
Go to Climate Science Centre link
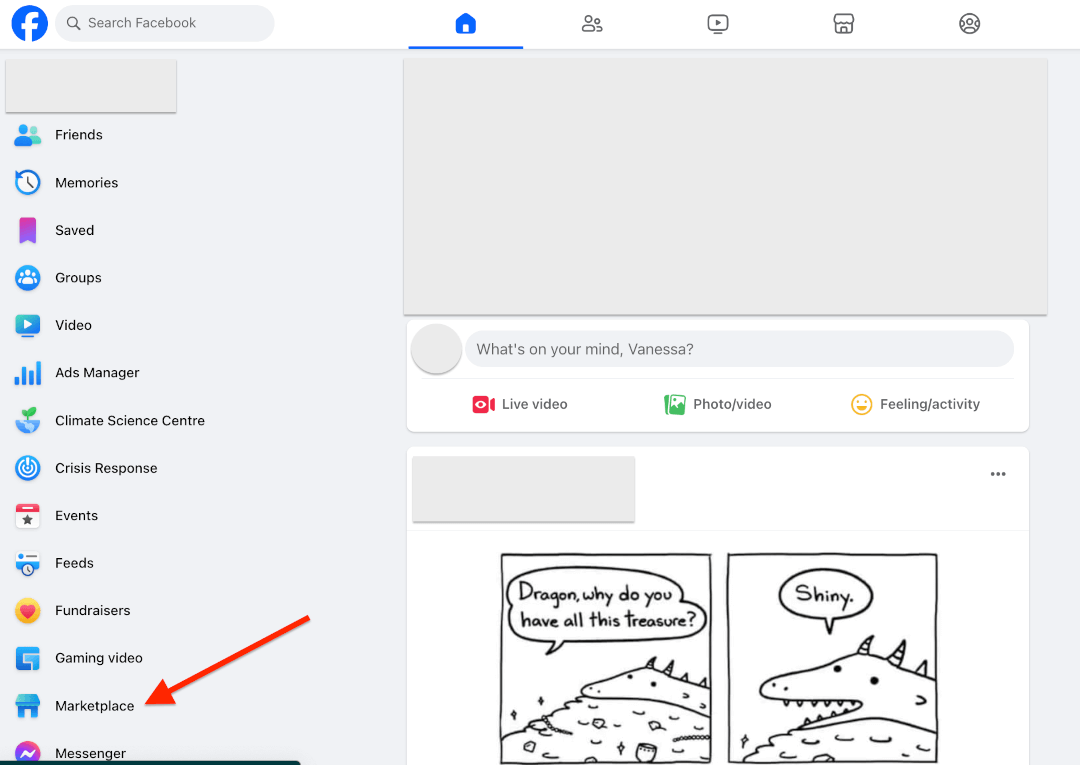(x=129, y=420)
